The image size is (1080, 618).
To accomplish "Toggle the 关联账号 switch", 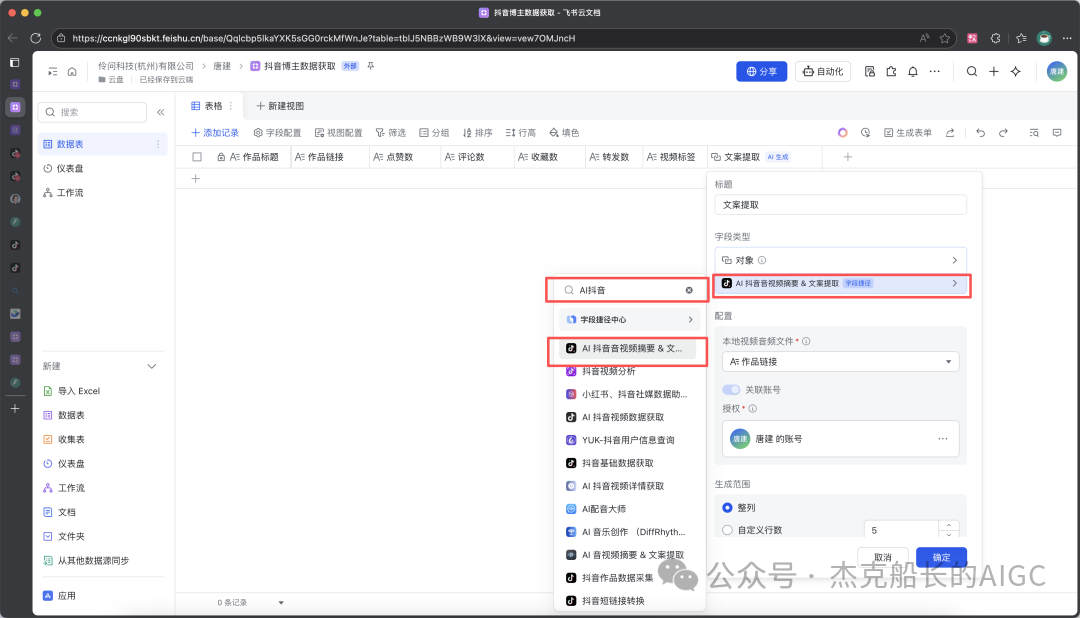I will click(731, 390).
